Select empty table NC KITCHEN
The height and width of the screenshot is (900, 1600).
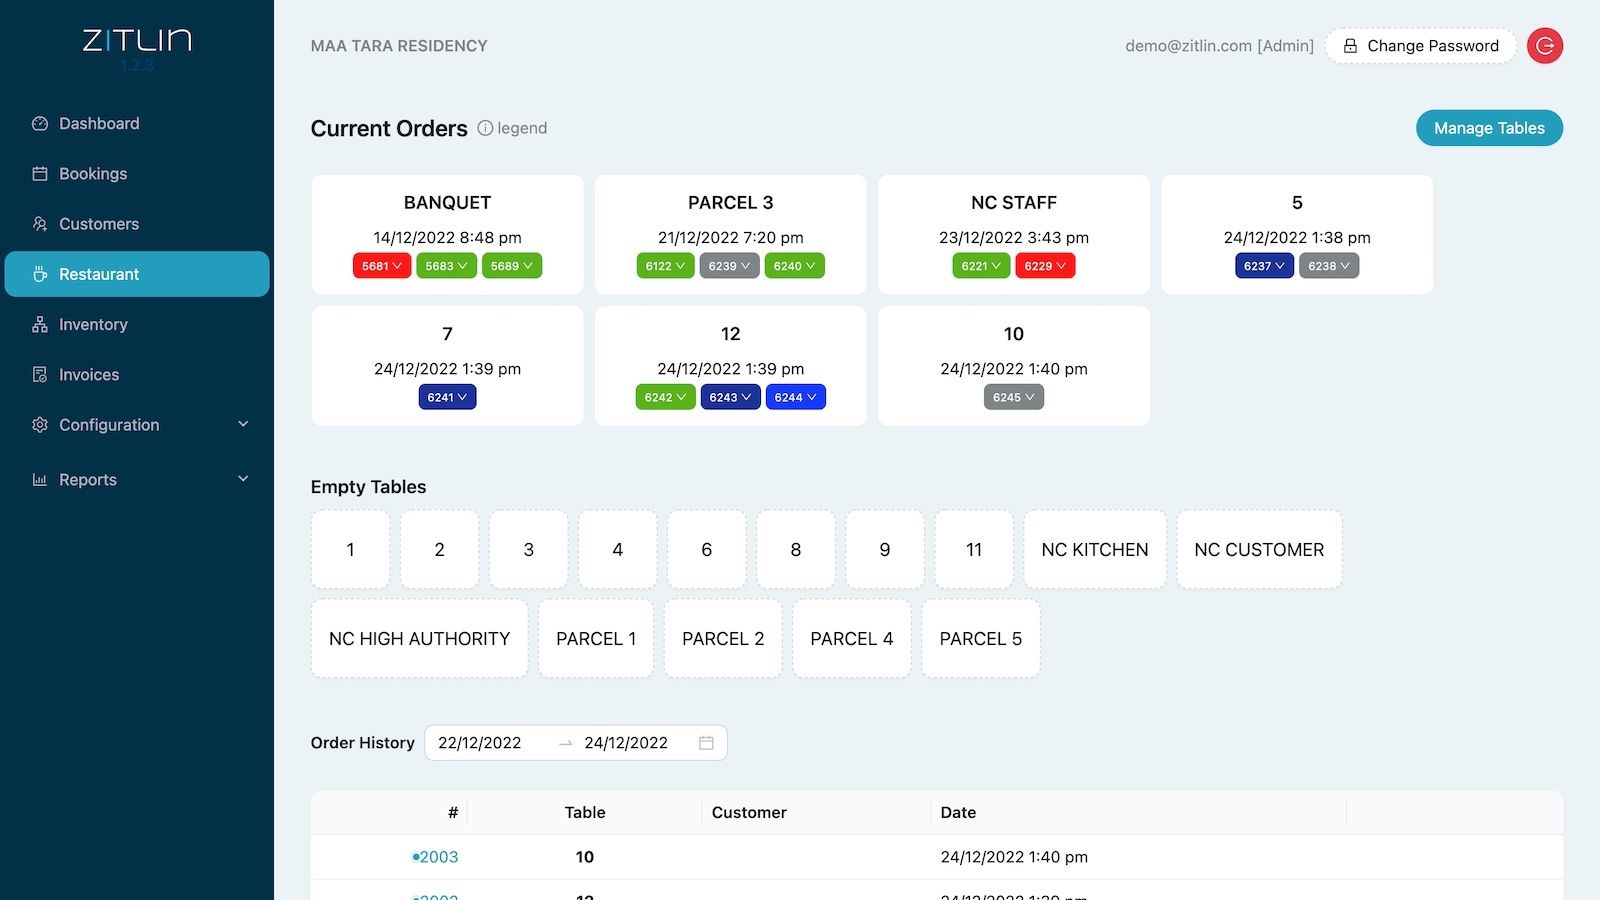click(1094, 550)
